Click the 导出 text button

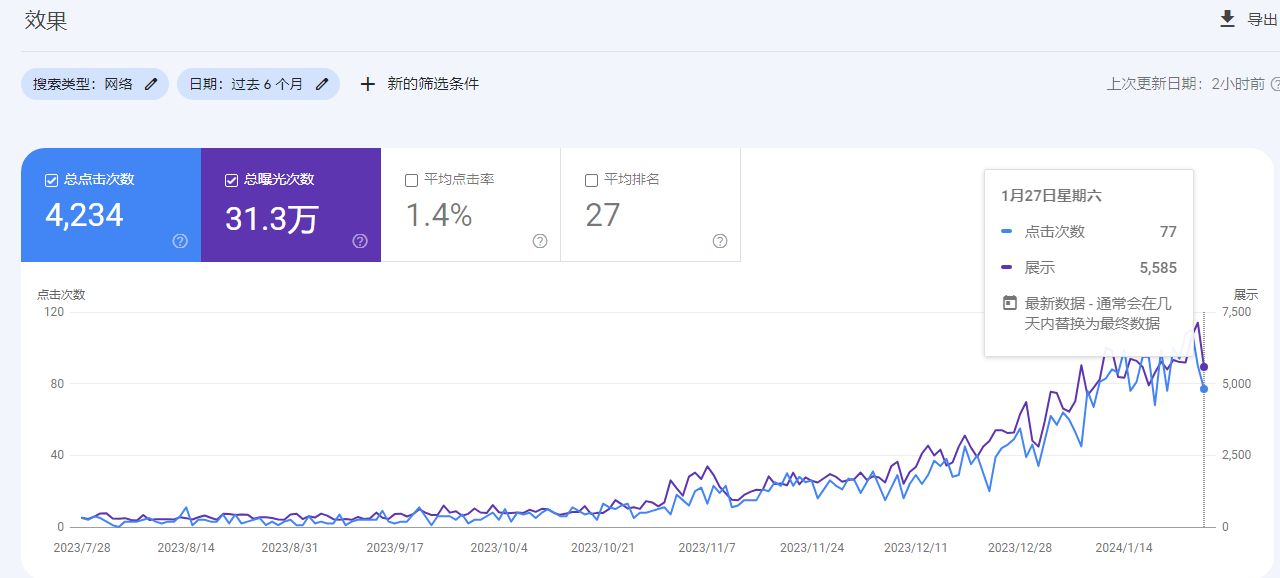click(1262, 19)
